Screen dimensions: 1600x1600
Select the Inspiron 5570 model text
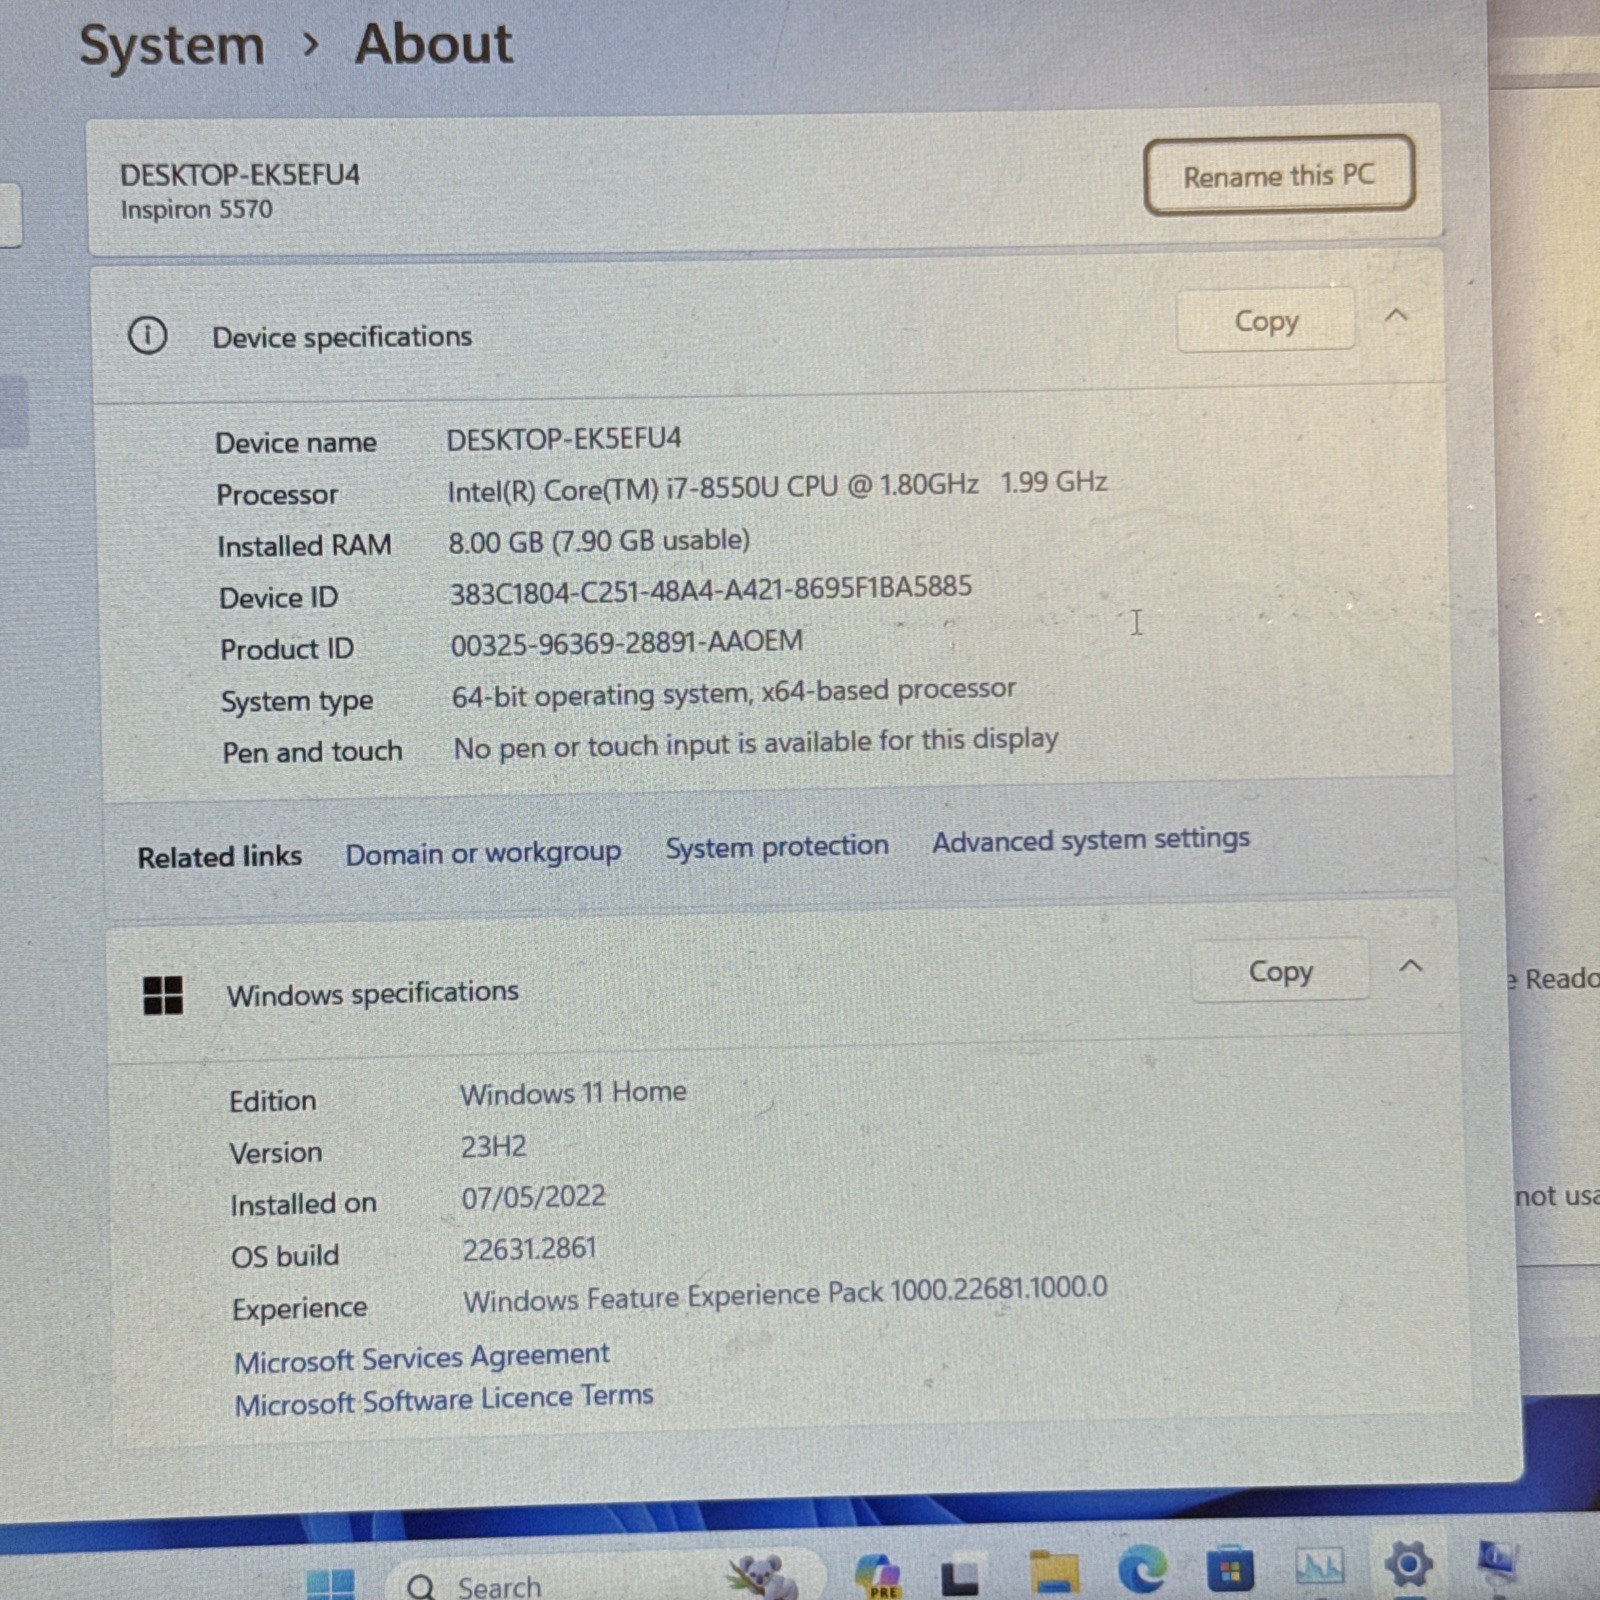tap(196, 210)
